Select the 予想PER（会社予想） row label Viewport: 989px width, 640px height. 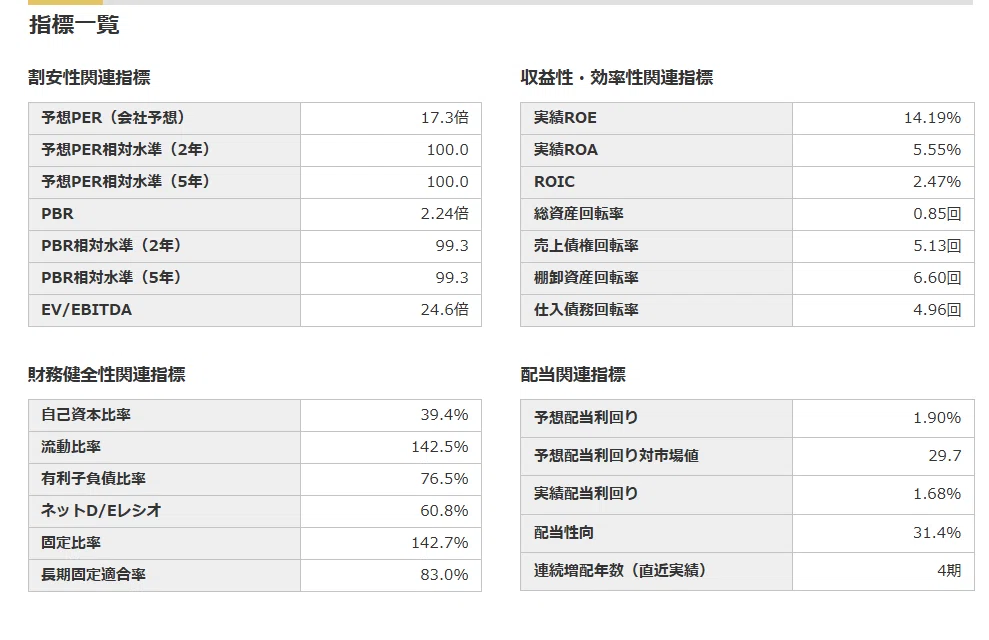(x=113, y=118)
